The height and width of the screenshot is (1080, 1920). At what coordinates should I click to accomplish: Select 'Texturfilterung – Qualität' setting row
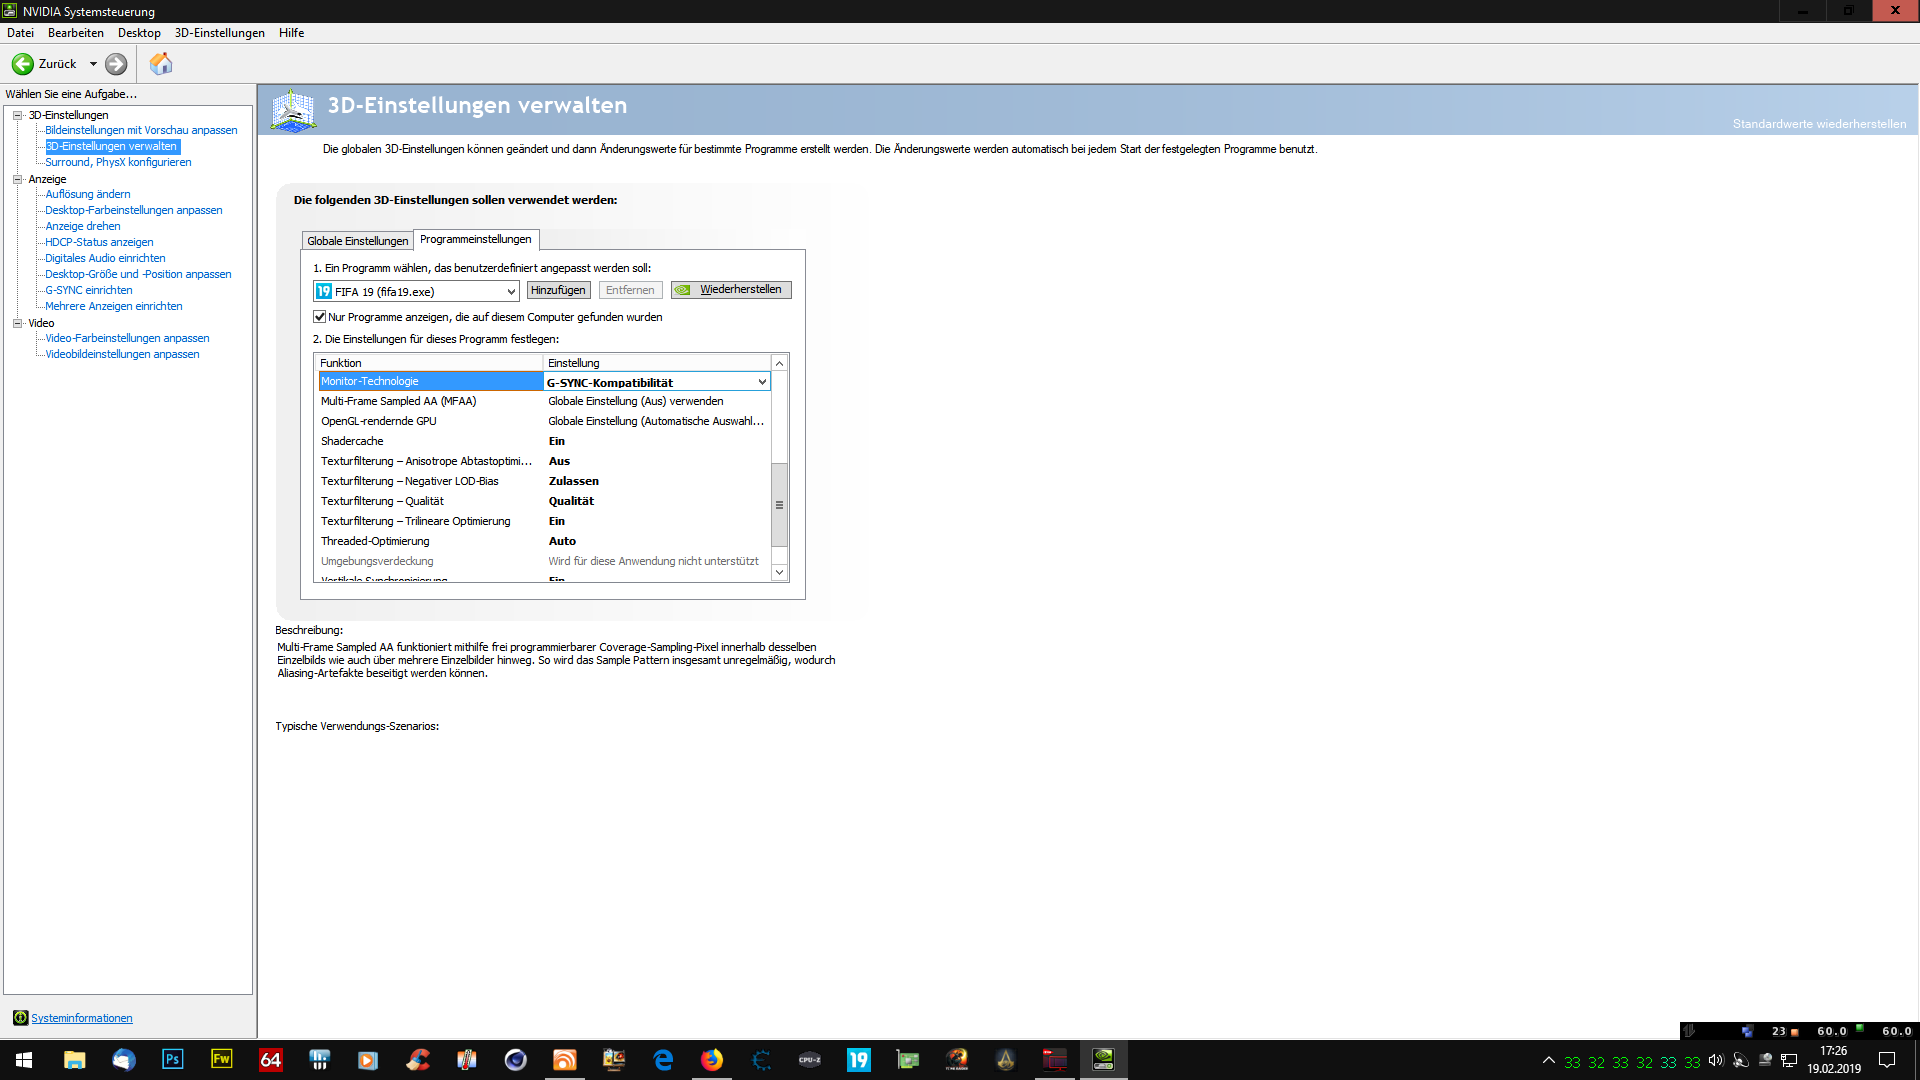[544, 501]
